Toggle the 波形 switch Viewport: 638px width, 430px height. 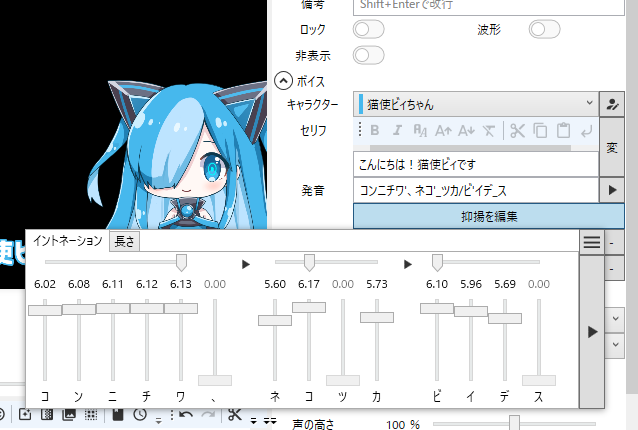544,29
